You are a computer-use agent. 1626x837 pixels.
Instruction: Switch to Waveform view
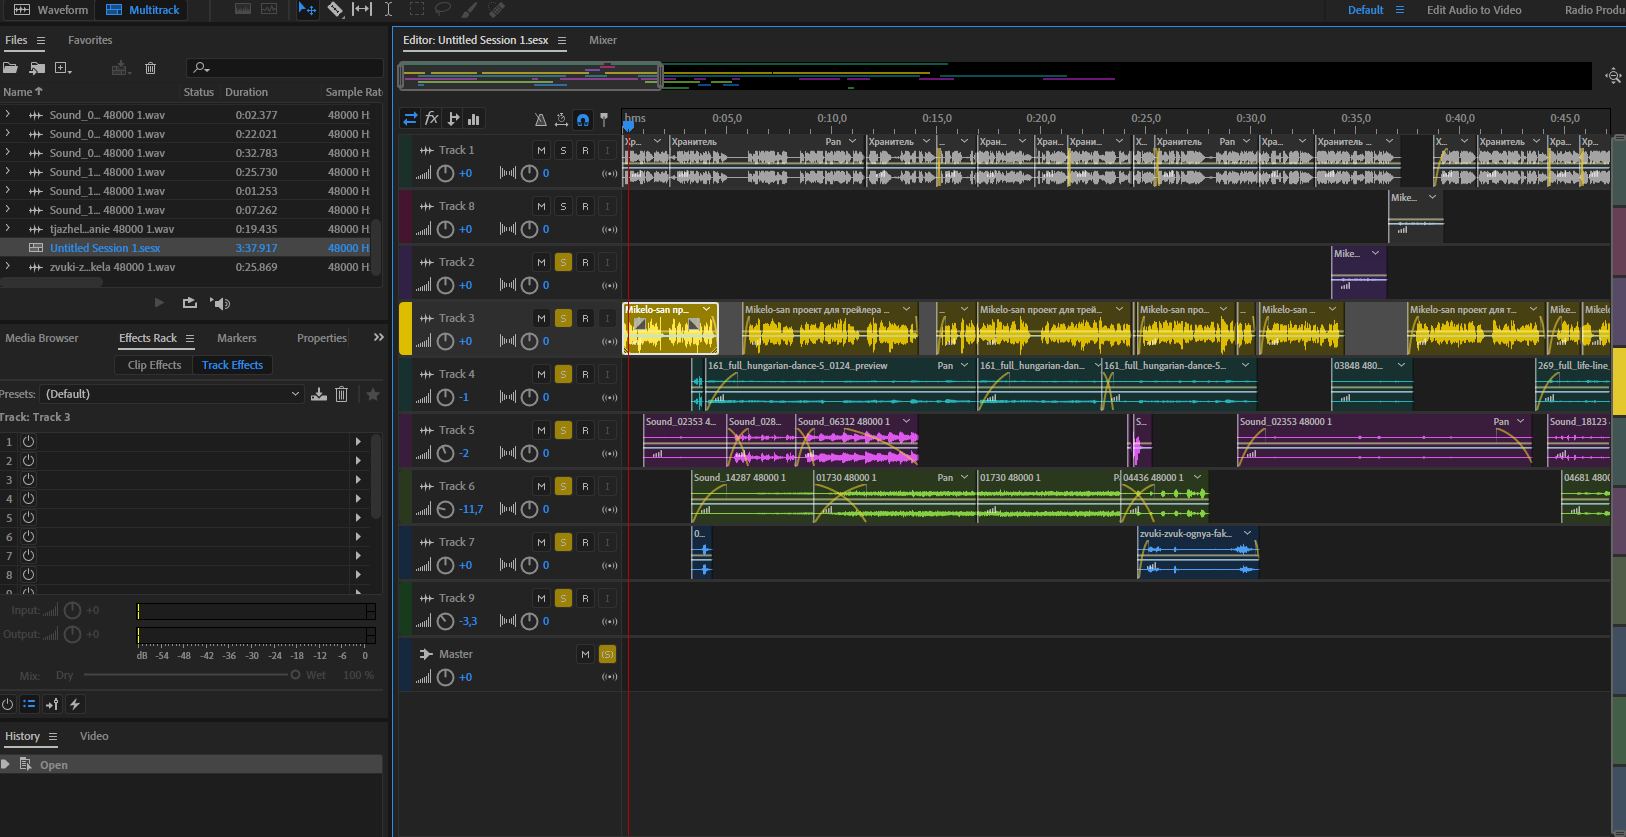(x=51, y=10)
